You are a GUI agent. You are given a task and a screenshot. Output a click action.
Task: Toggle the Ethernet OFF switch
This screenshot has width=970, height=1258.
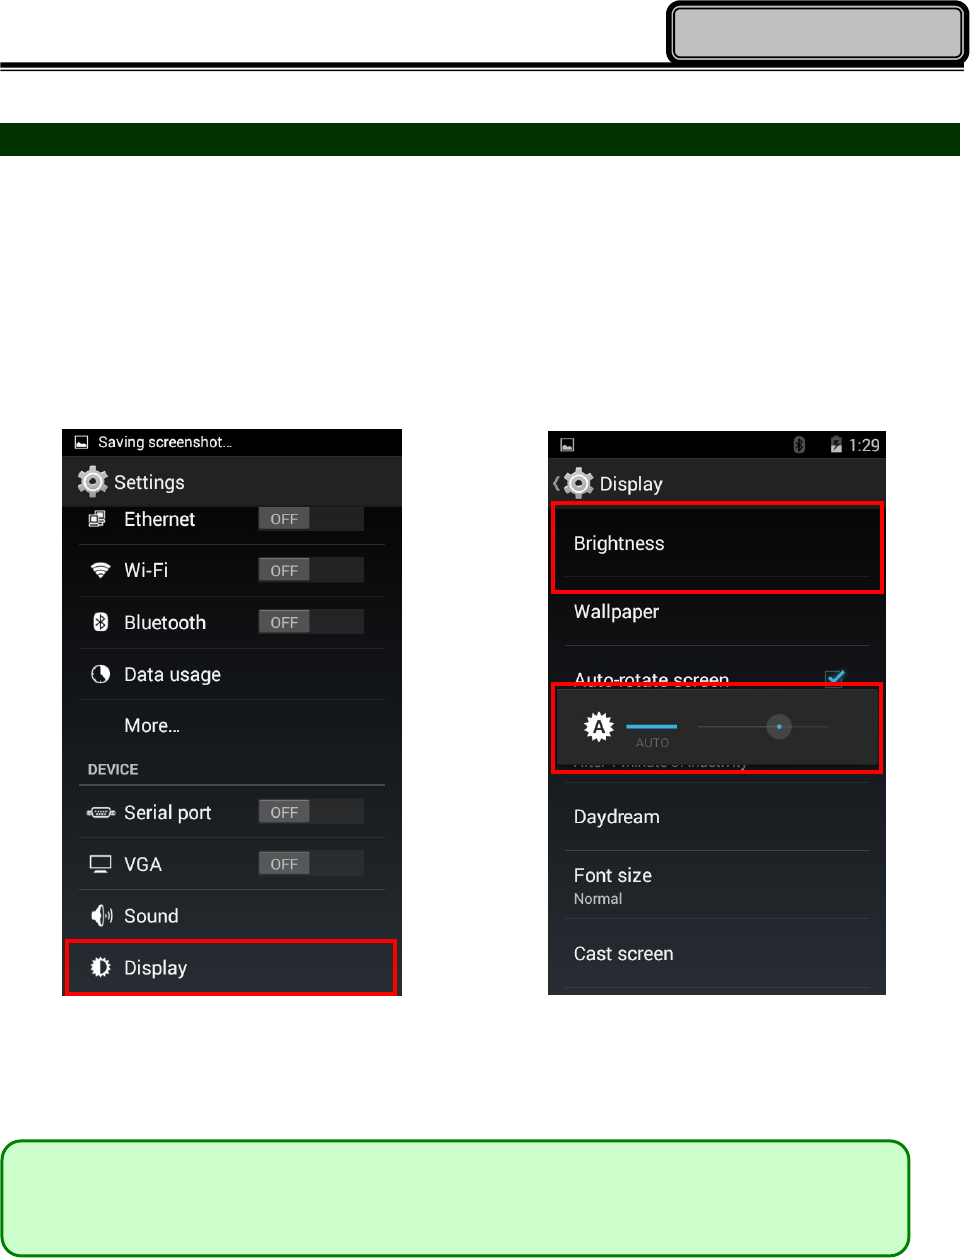tap(311, 519)
